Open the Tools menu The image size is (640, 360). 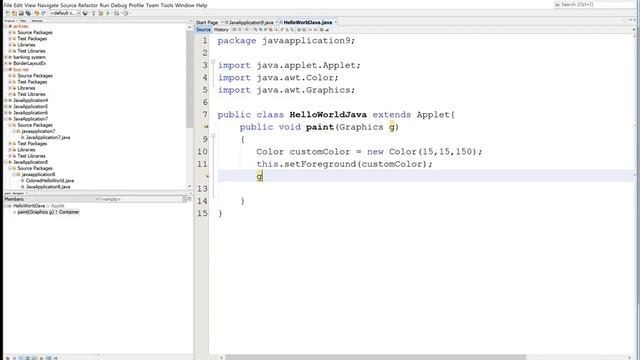click(x=167, y=5)
